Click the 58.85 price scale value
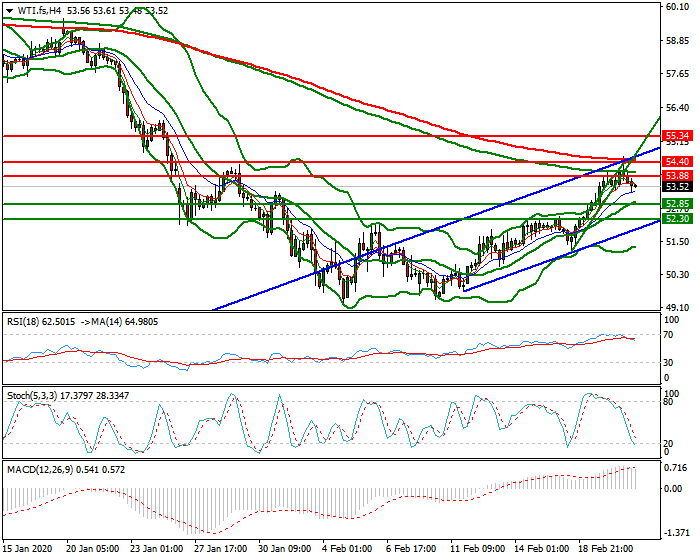The image size is (700, 560). [677, 41]
